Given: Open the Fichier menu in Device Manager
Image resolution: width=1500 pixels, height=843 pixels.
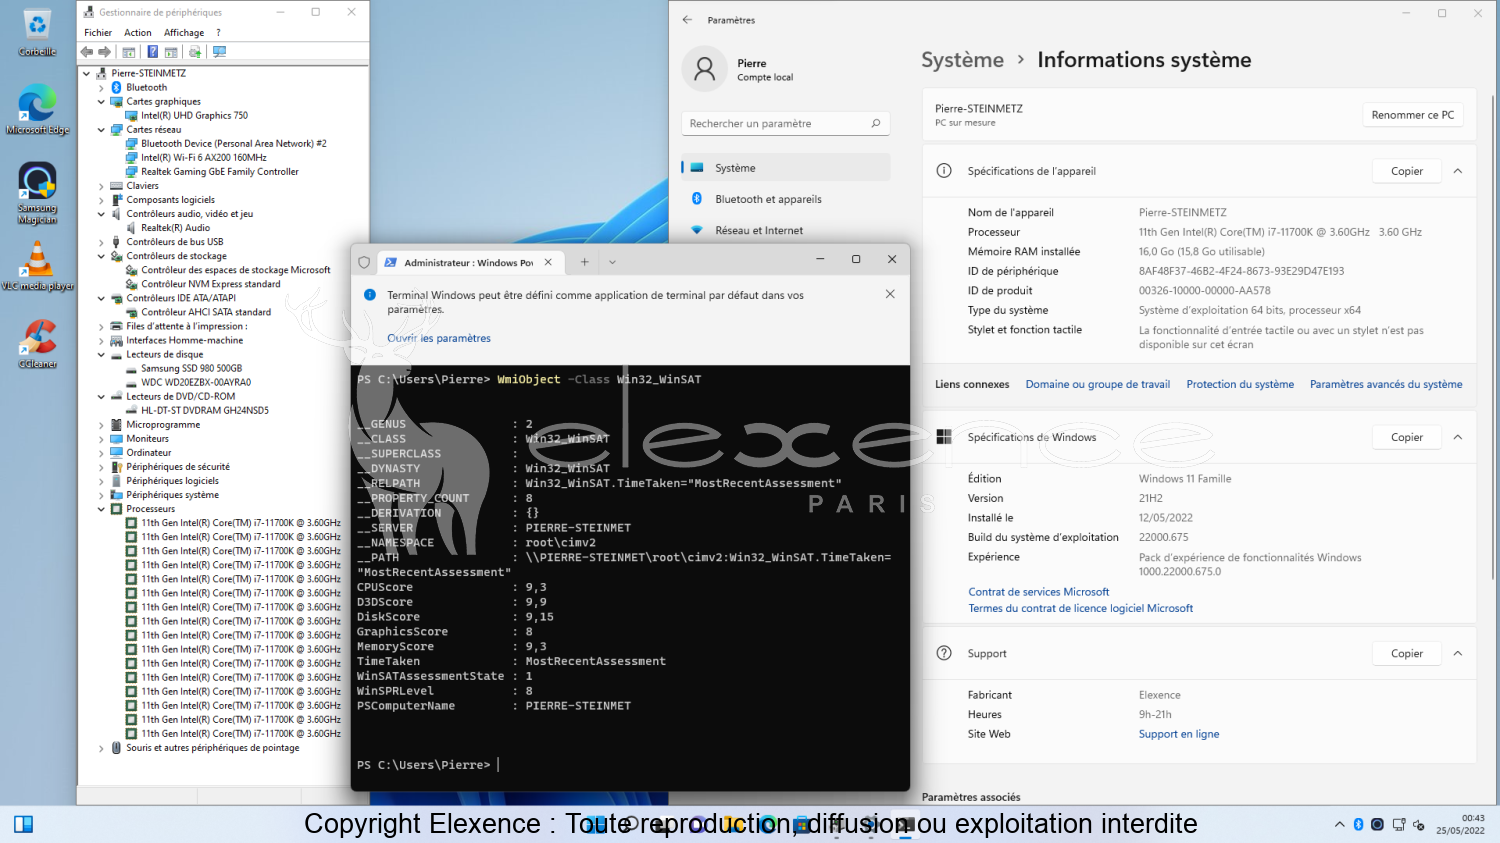Looking at the screenshot, I should click(98, 33).
